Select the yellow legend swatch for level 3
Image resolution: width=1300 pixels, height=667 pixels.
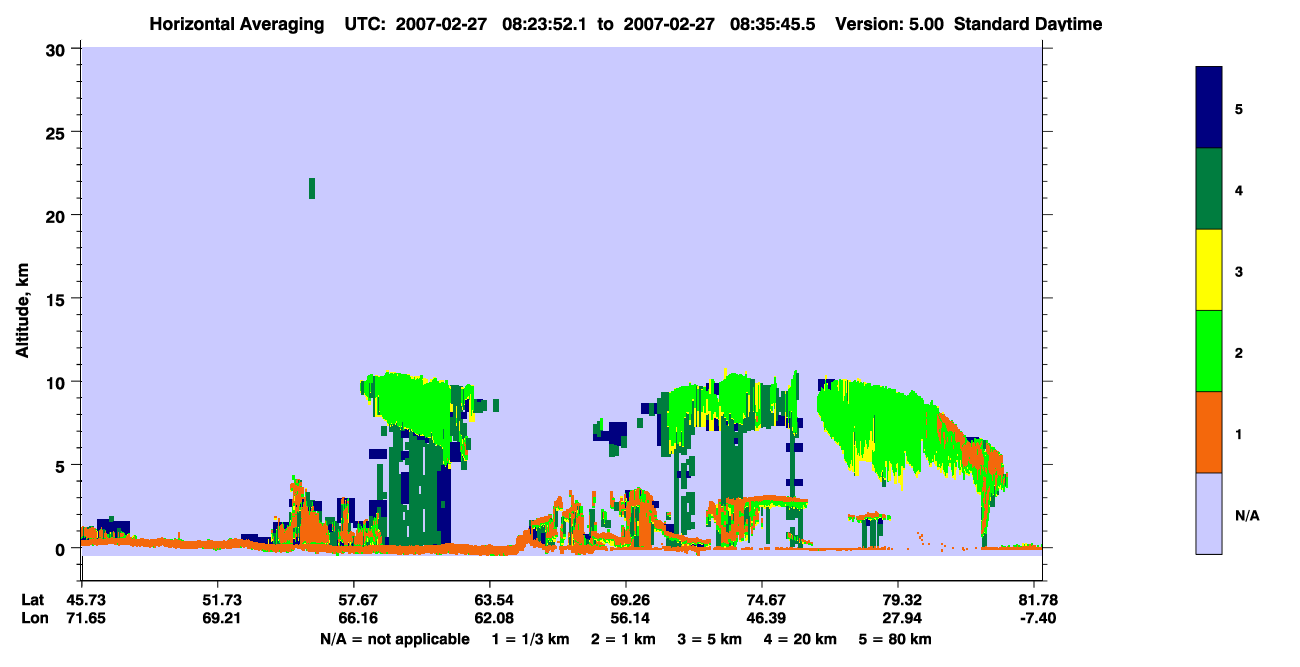tap(1209, 270)
